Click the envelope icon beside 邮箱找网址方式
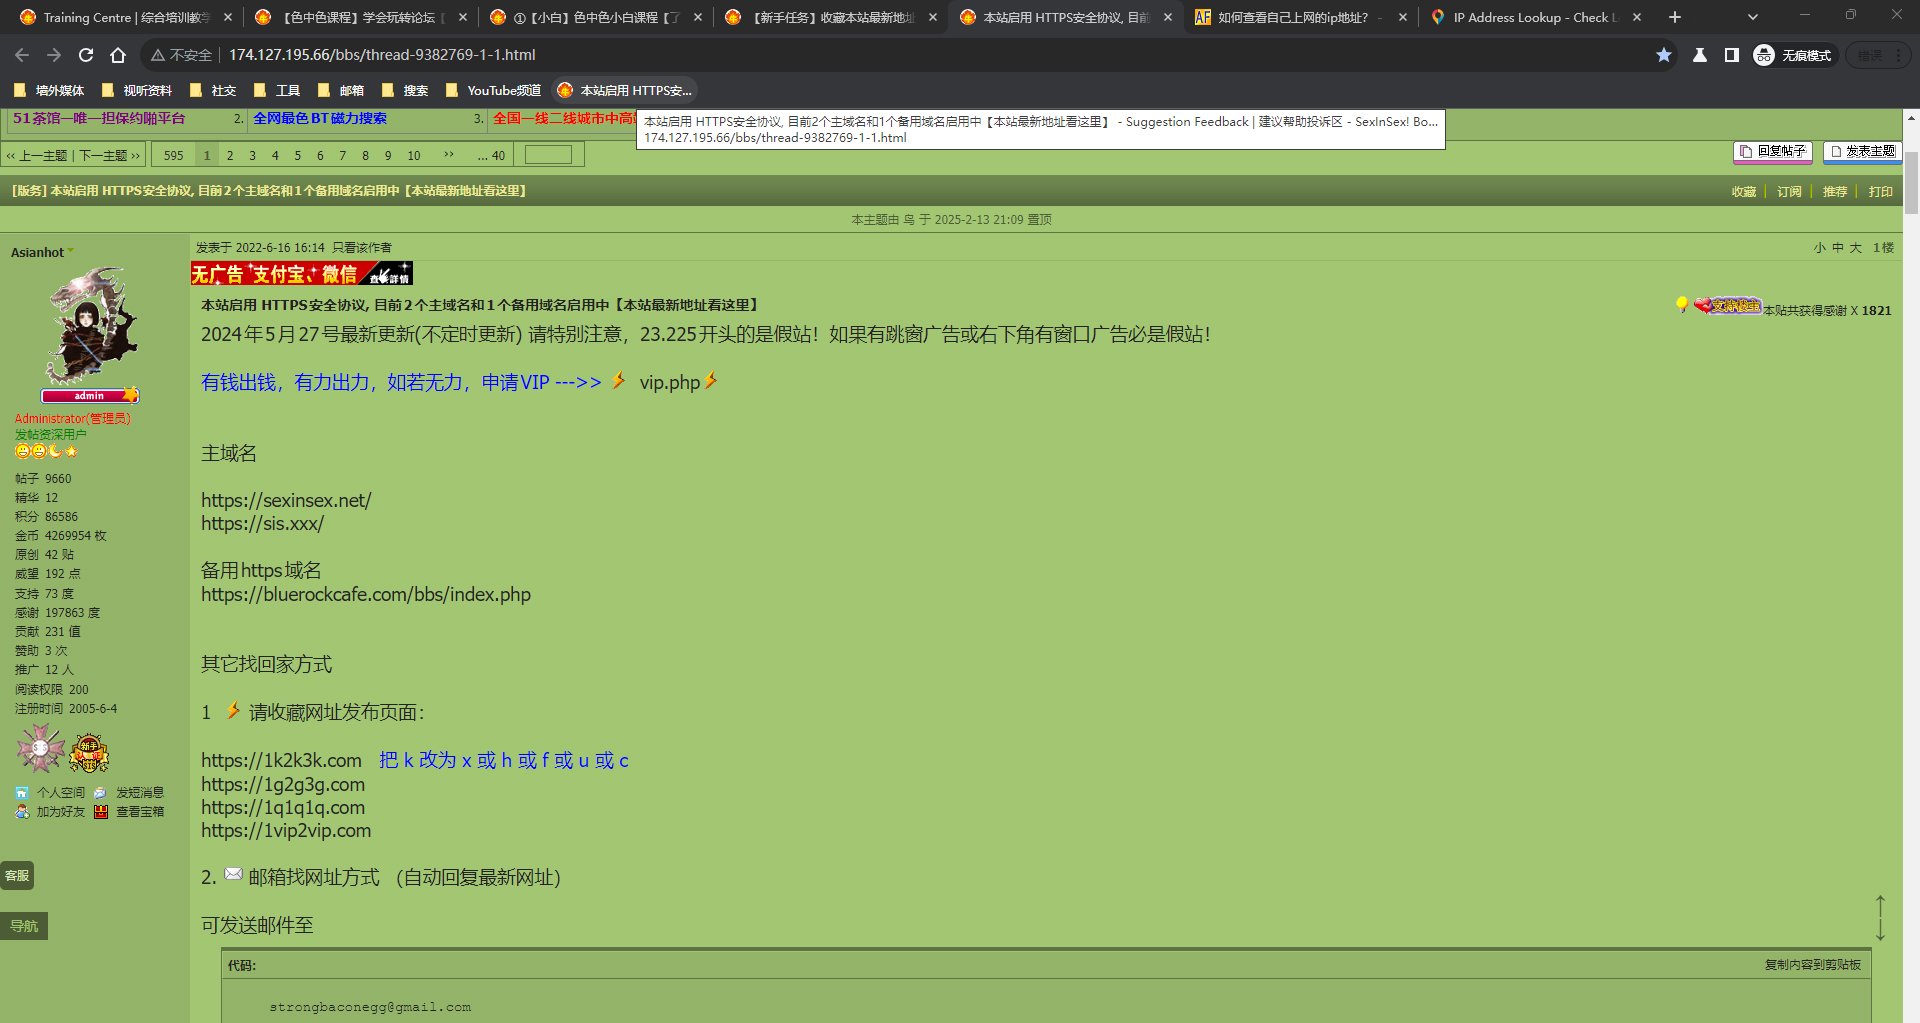Image resolution: width=1920 pixels, height=1023 pixels. (x=233, y=874)
